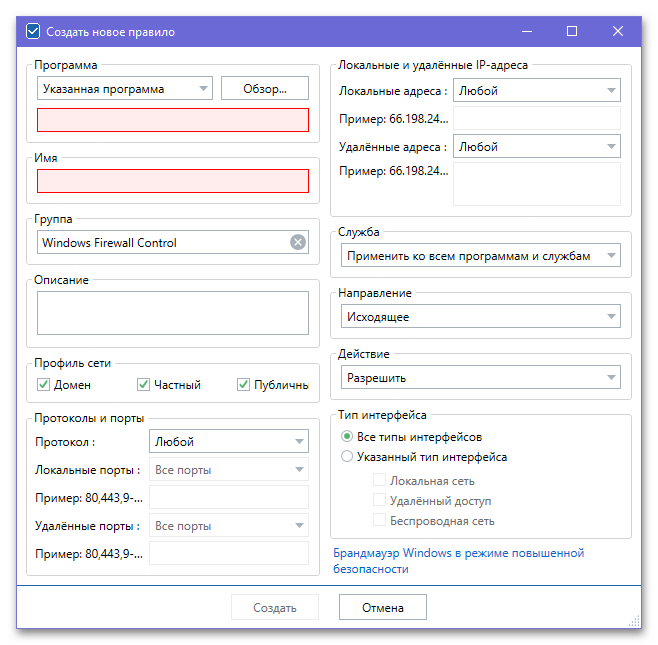The width and height of the screenshot is (658, 645).
Task: Click the remote addresses example text box
Action: coord(537,184)
